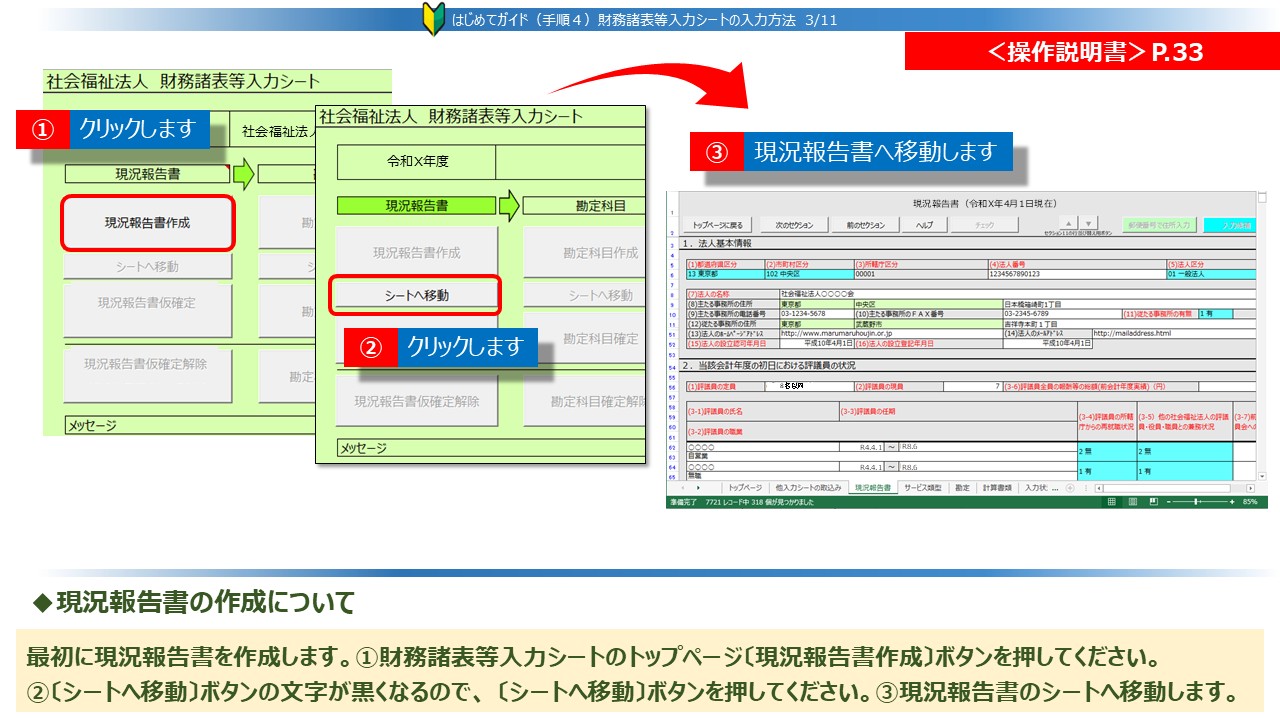Select the 他入力シートの取込み sheet tab
Viewport: 1280px width, 720px height.
tap(808, 488)
